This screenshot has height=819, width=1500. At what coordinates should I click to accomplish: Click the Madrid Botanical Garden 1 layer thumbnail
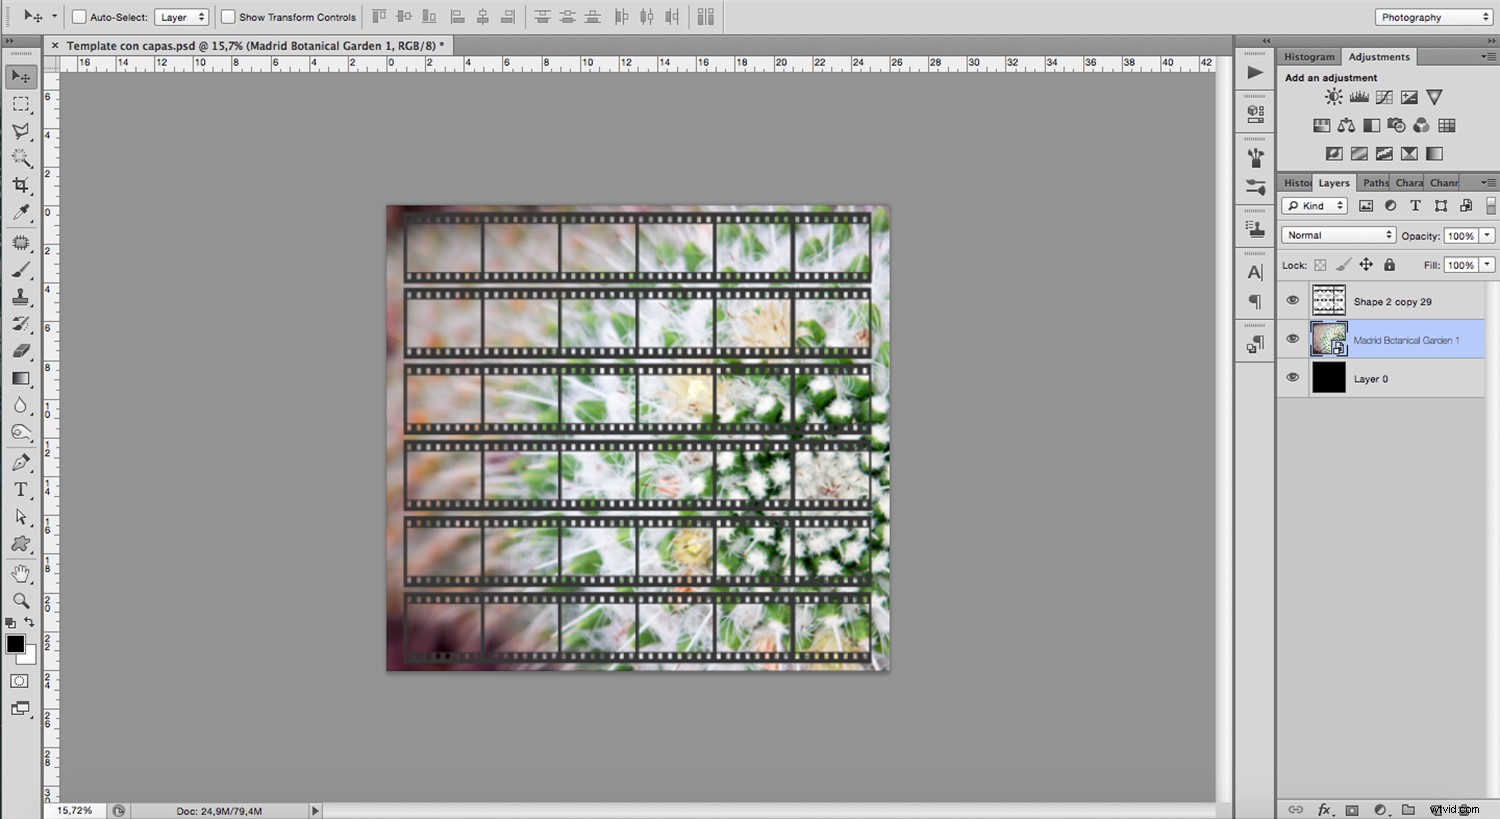(1329, 339)
